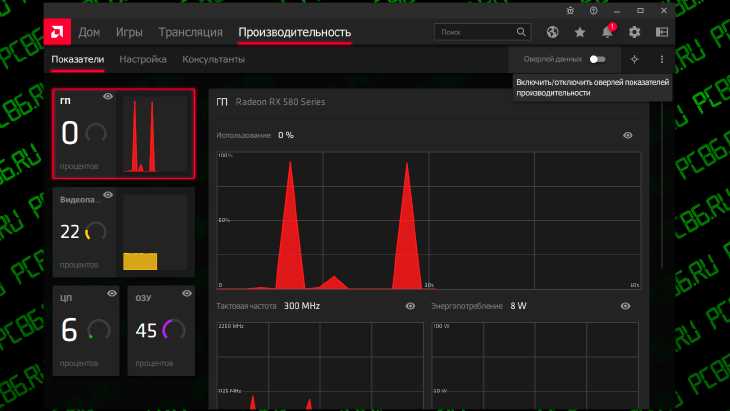
Task: Select the ОЗУ metric card
Action: click(x=161, y=330)
